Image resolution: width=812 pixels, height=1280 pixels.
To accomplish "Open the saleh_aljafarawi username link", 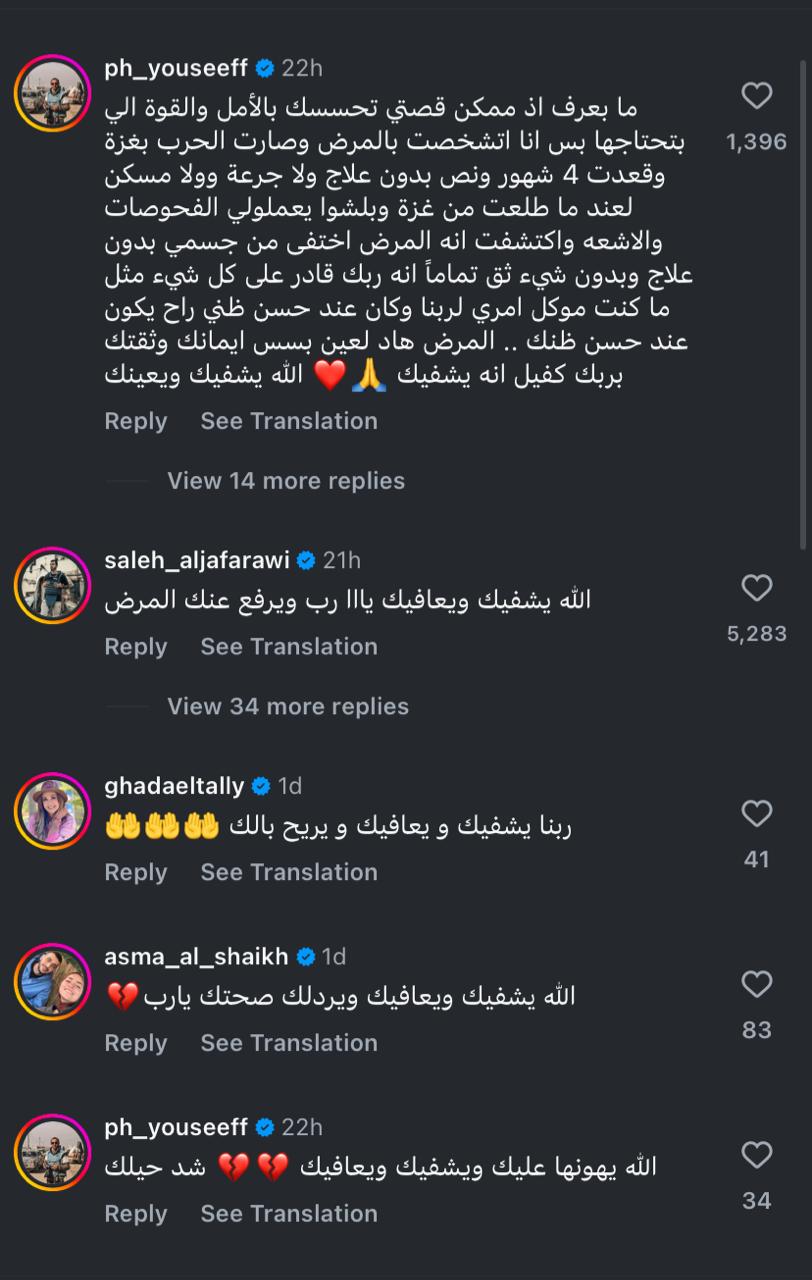I will click(196, 561).
